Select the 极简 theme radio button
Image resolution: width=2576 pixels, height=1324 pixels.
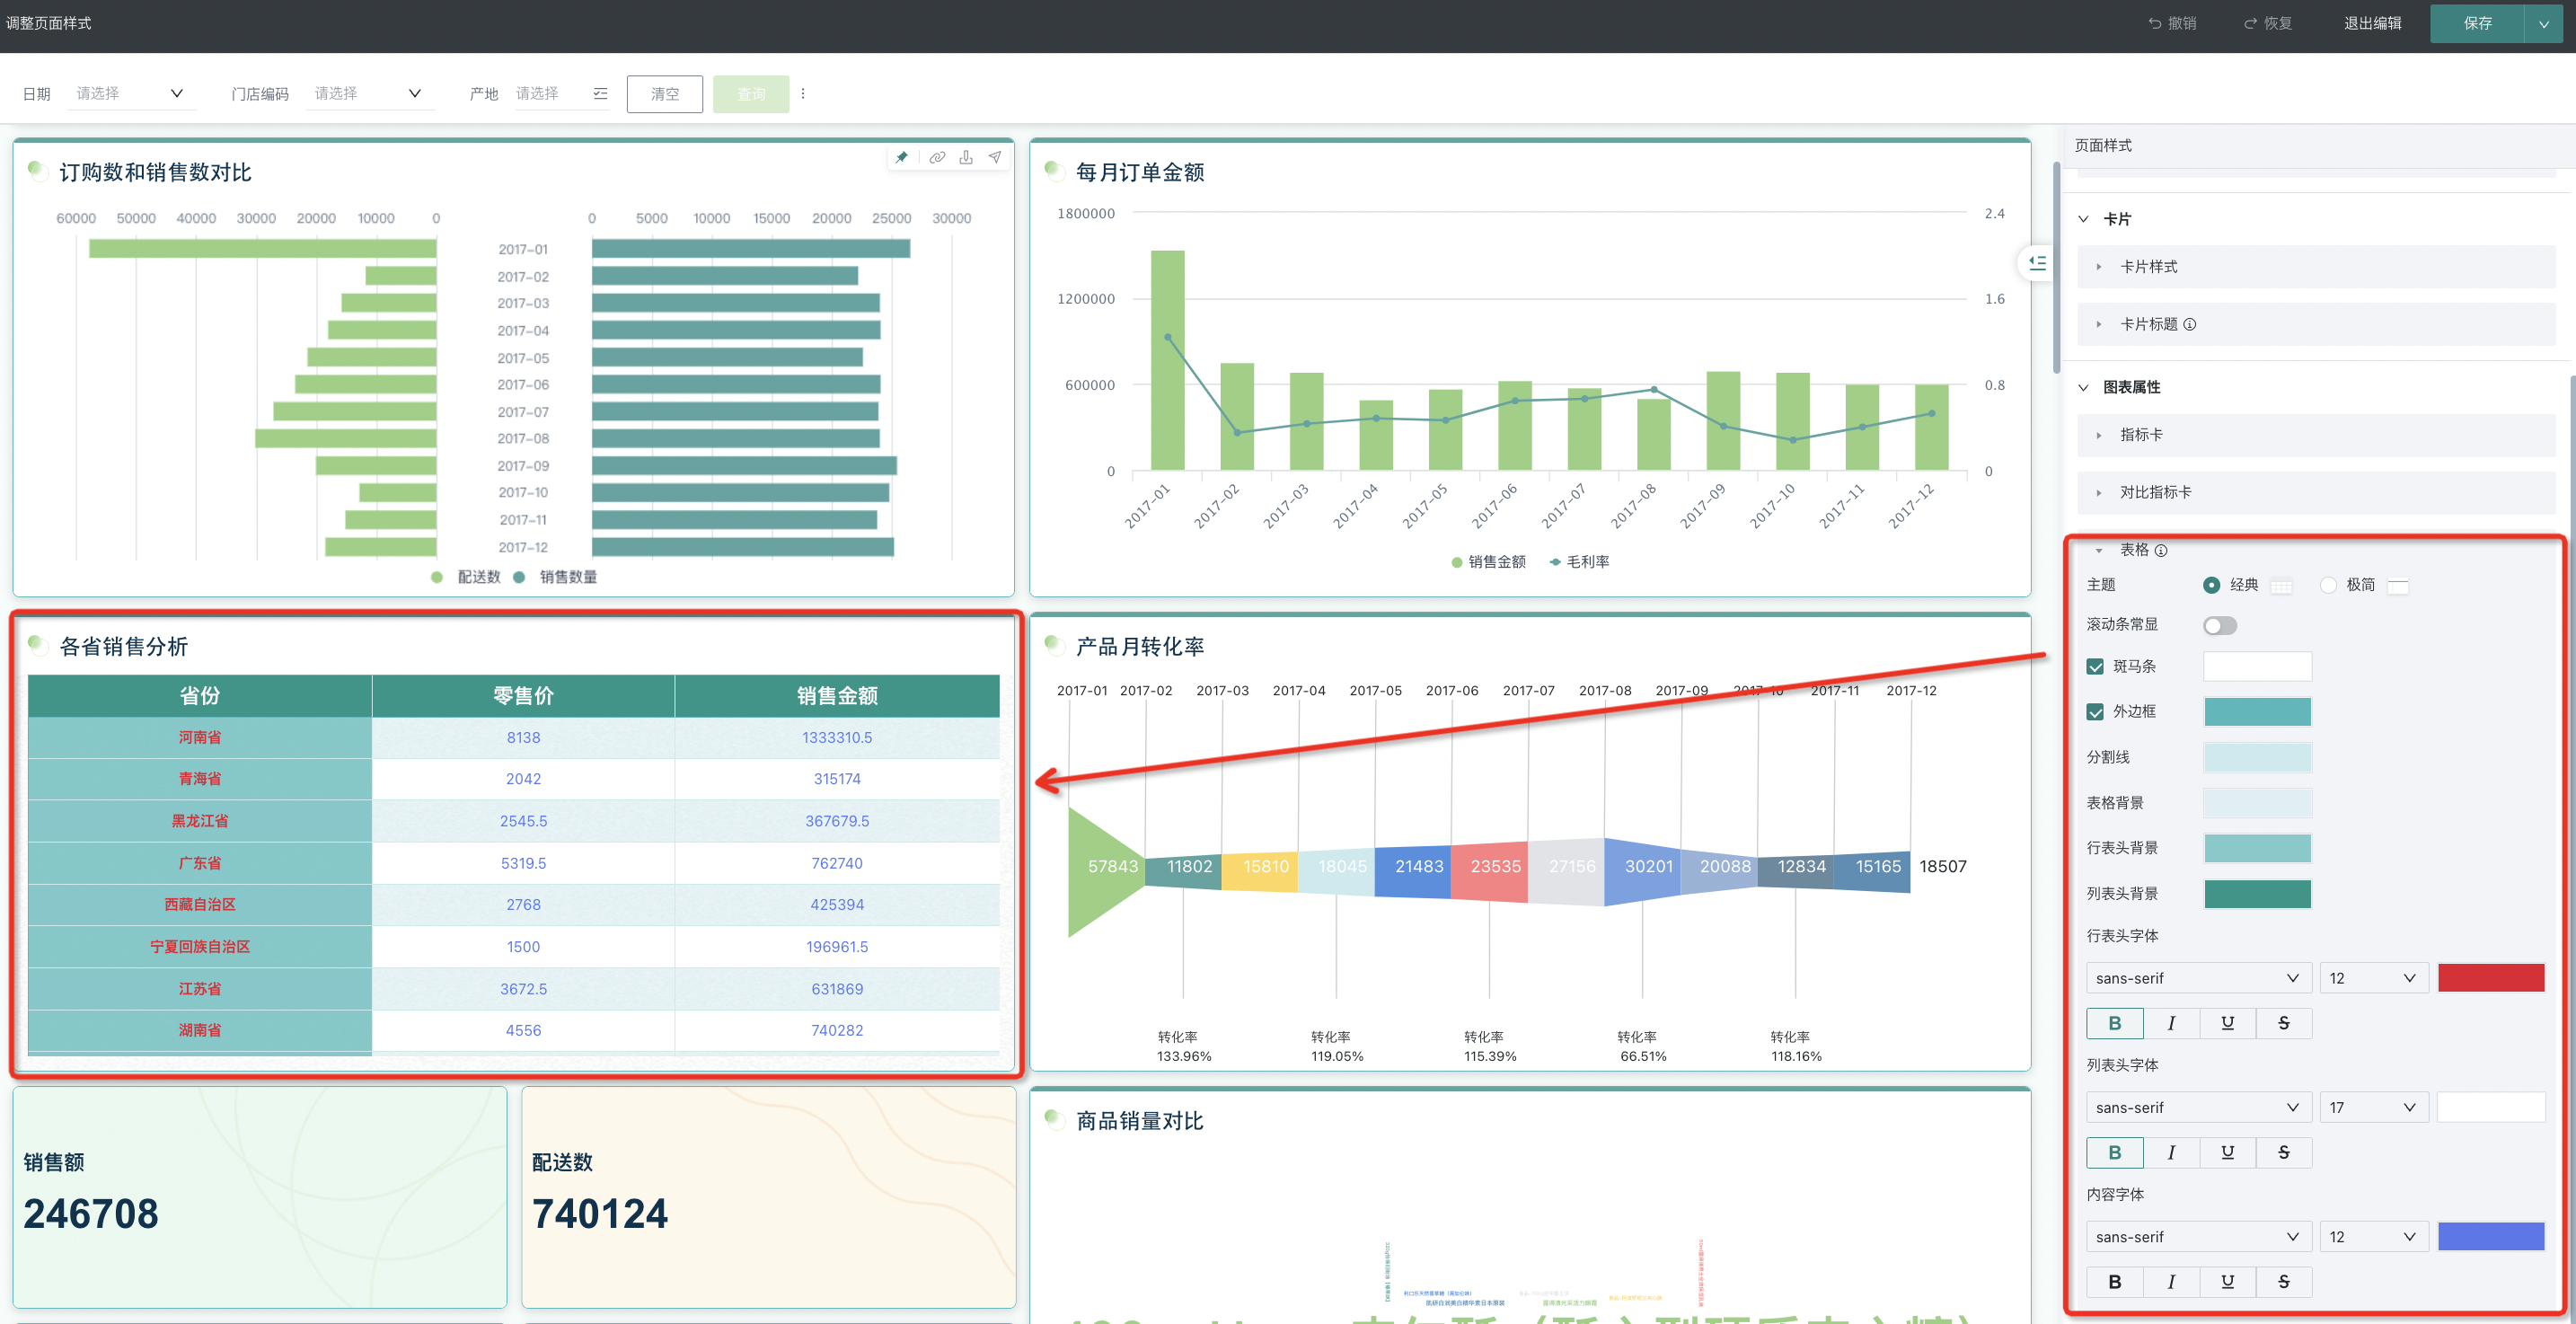pyautogui.click(x=2328, y=585)
